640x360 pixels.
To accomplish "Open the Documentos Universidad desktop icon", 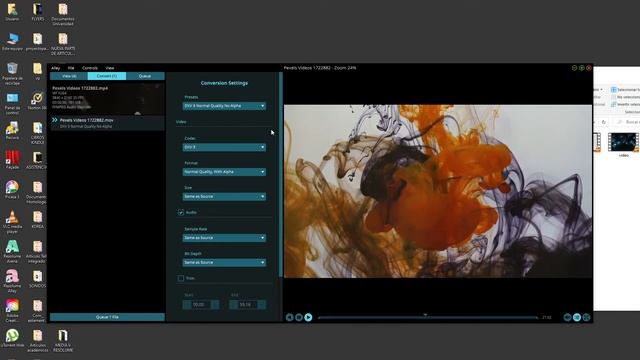I will pyautogui.click(x=63, y=14).
